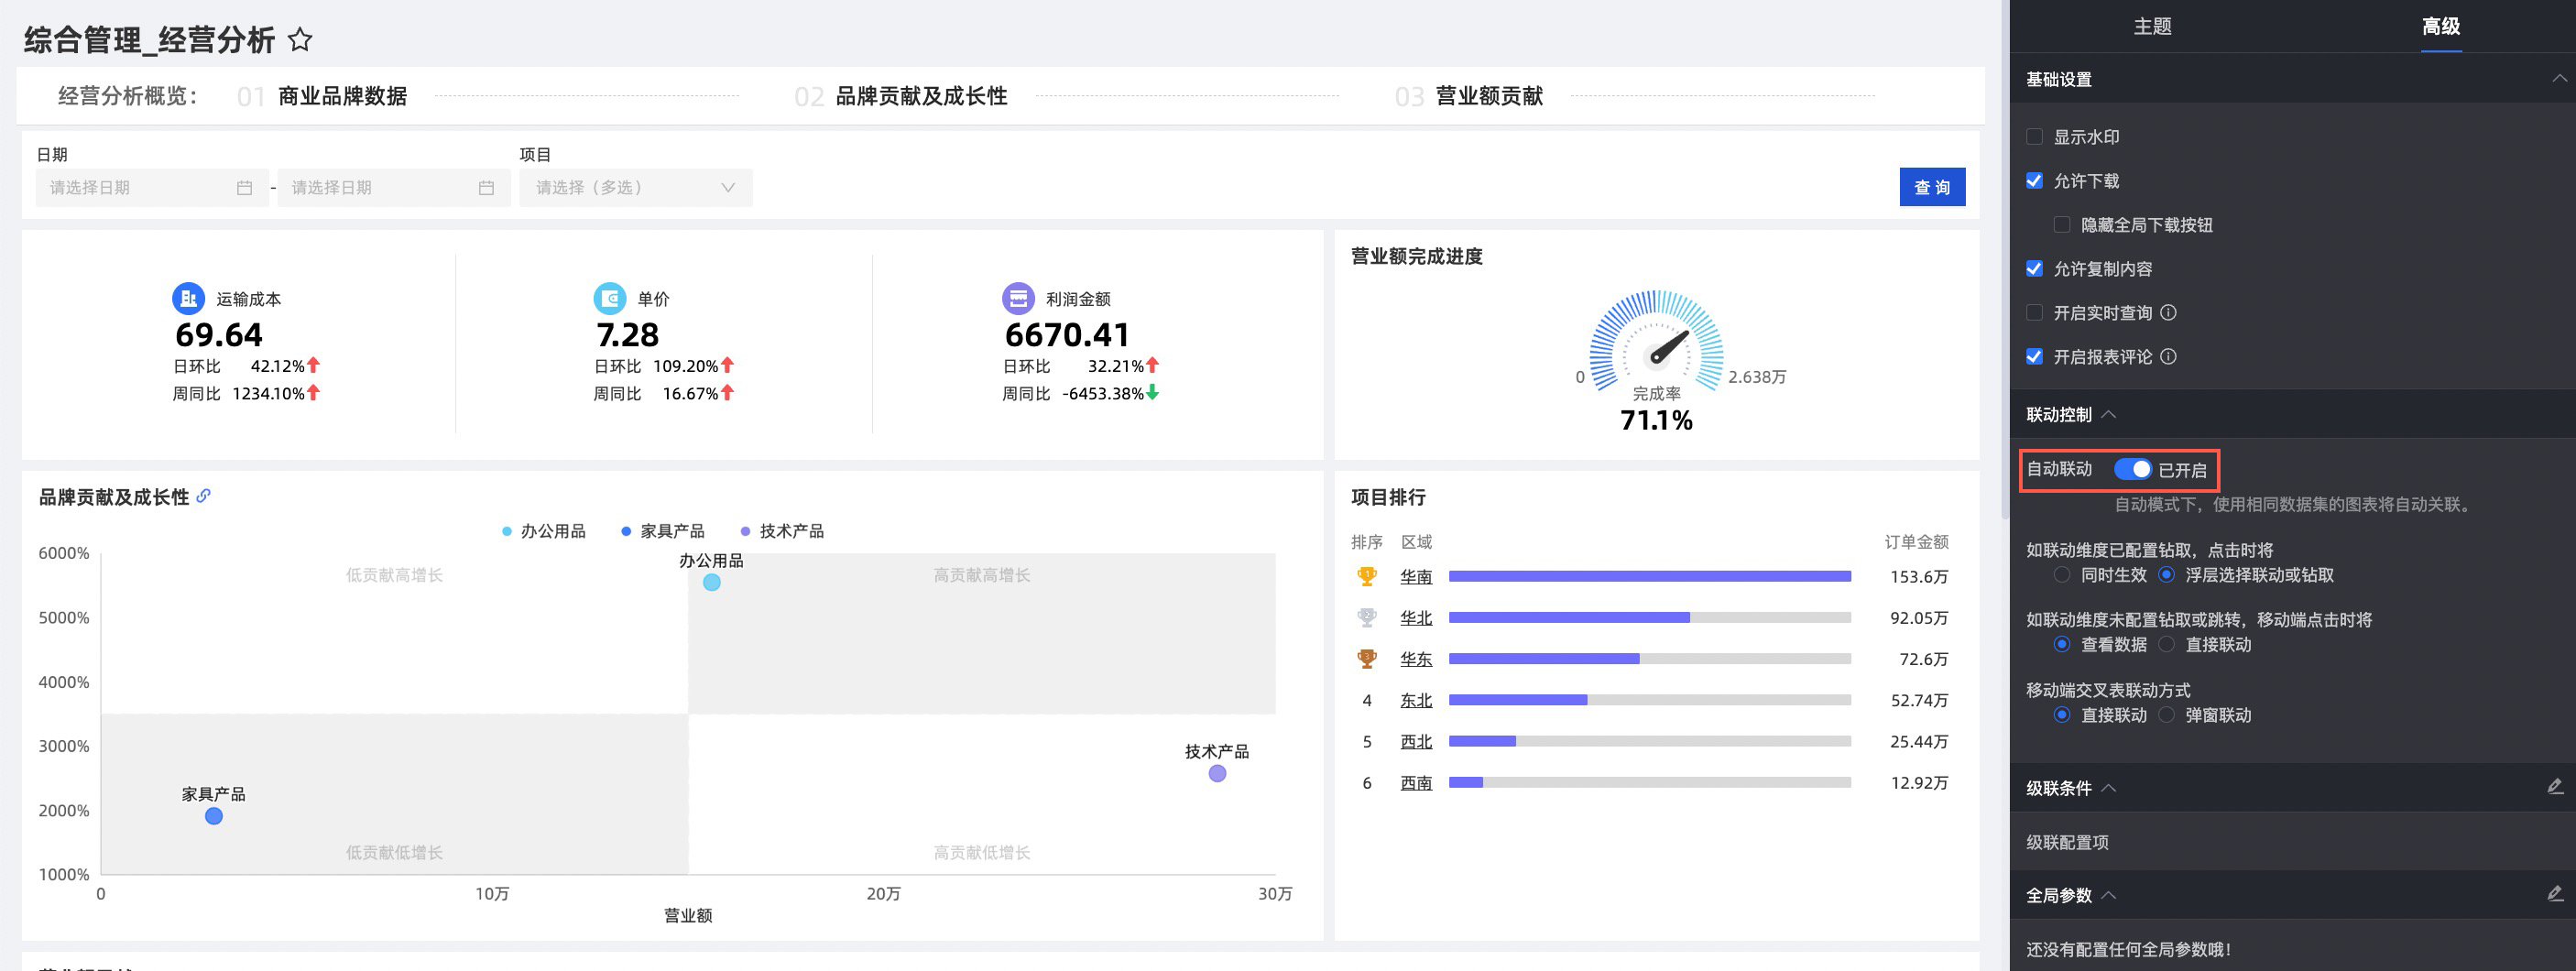
Task: Select the 技术产品 scatter point bubble
Action: pyautogui.click(x=1217, y=773)
